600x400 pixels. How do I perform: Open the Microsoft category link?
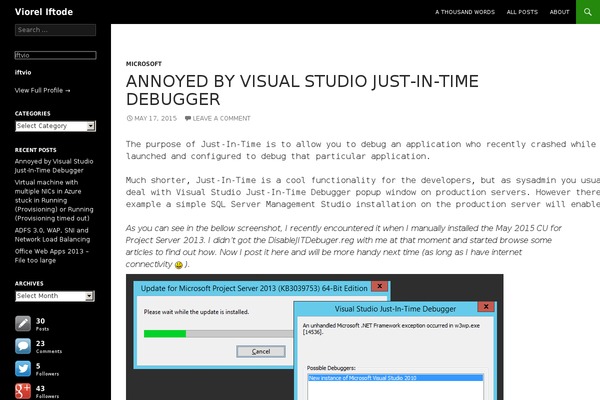(144, 64)
